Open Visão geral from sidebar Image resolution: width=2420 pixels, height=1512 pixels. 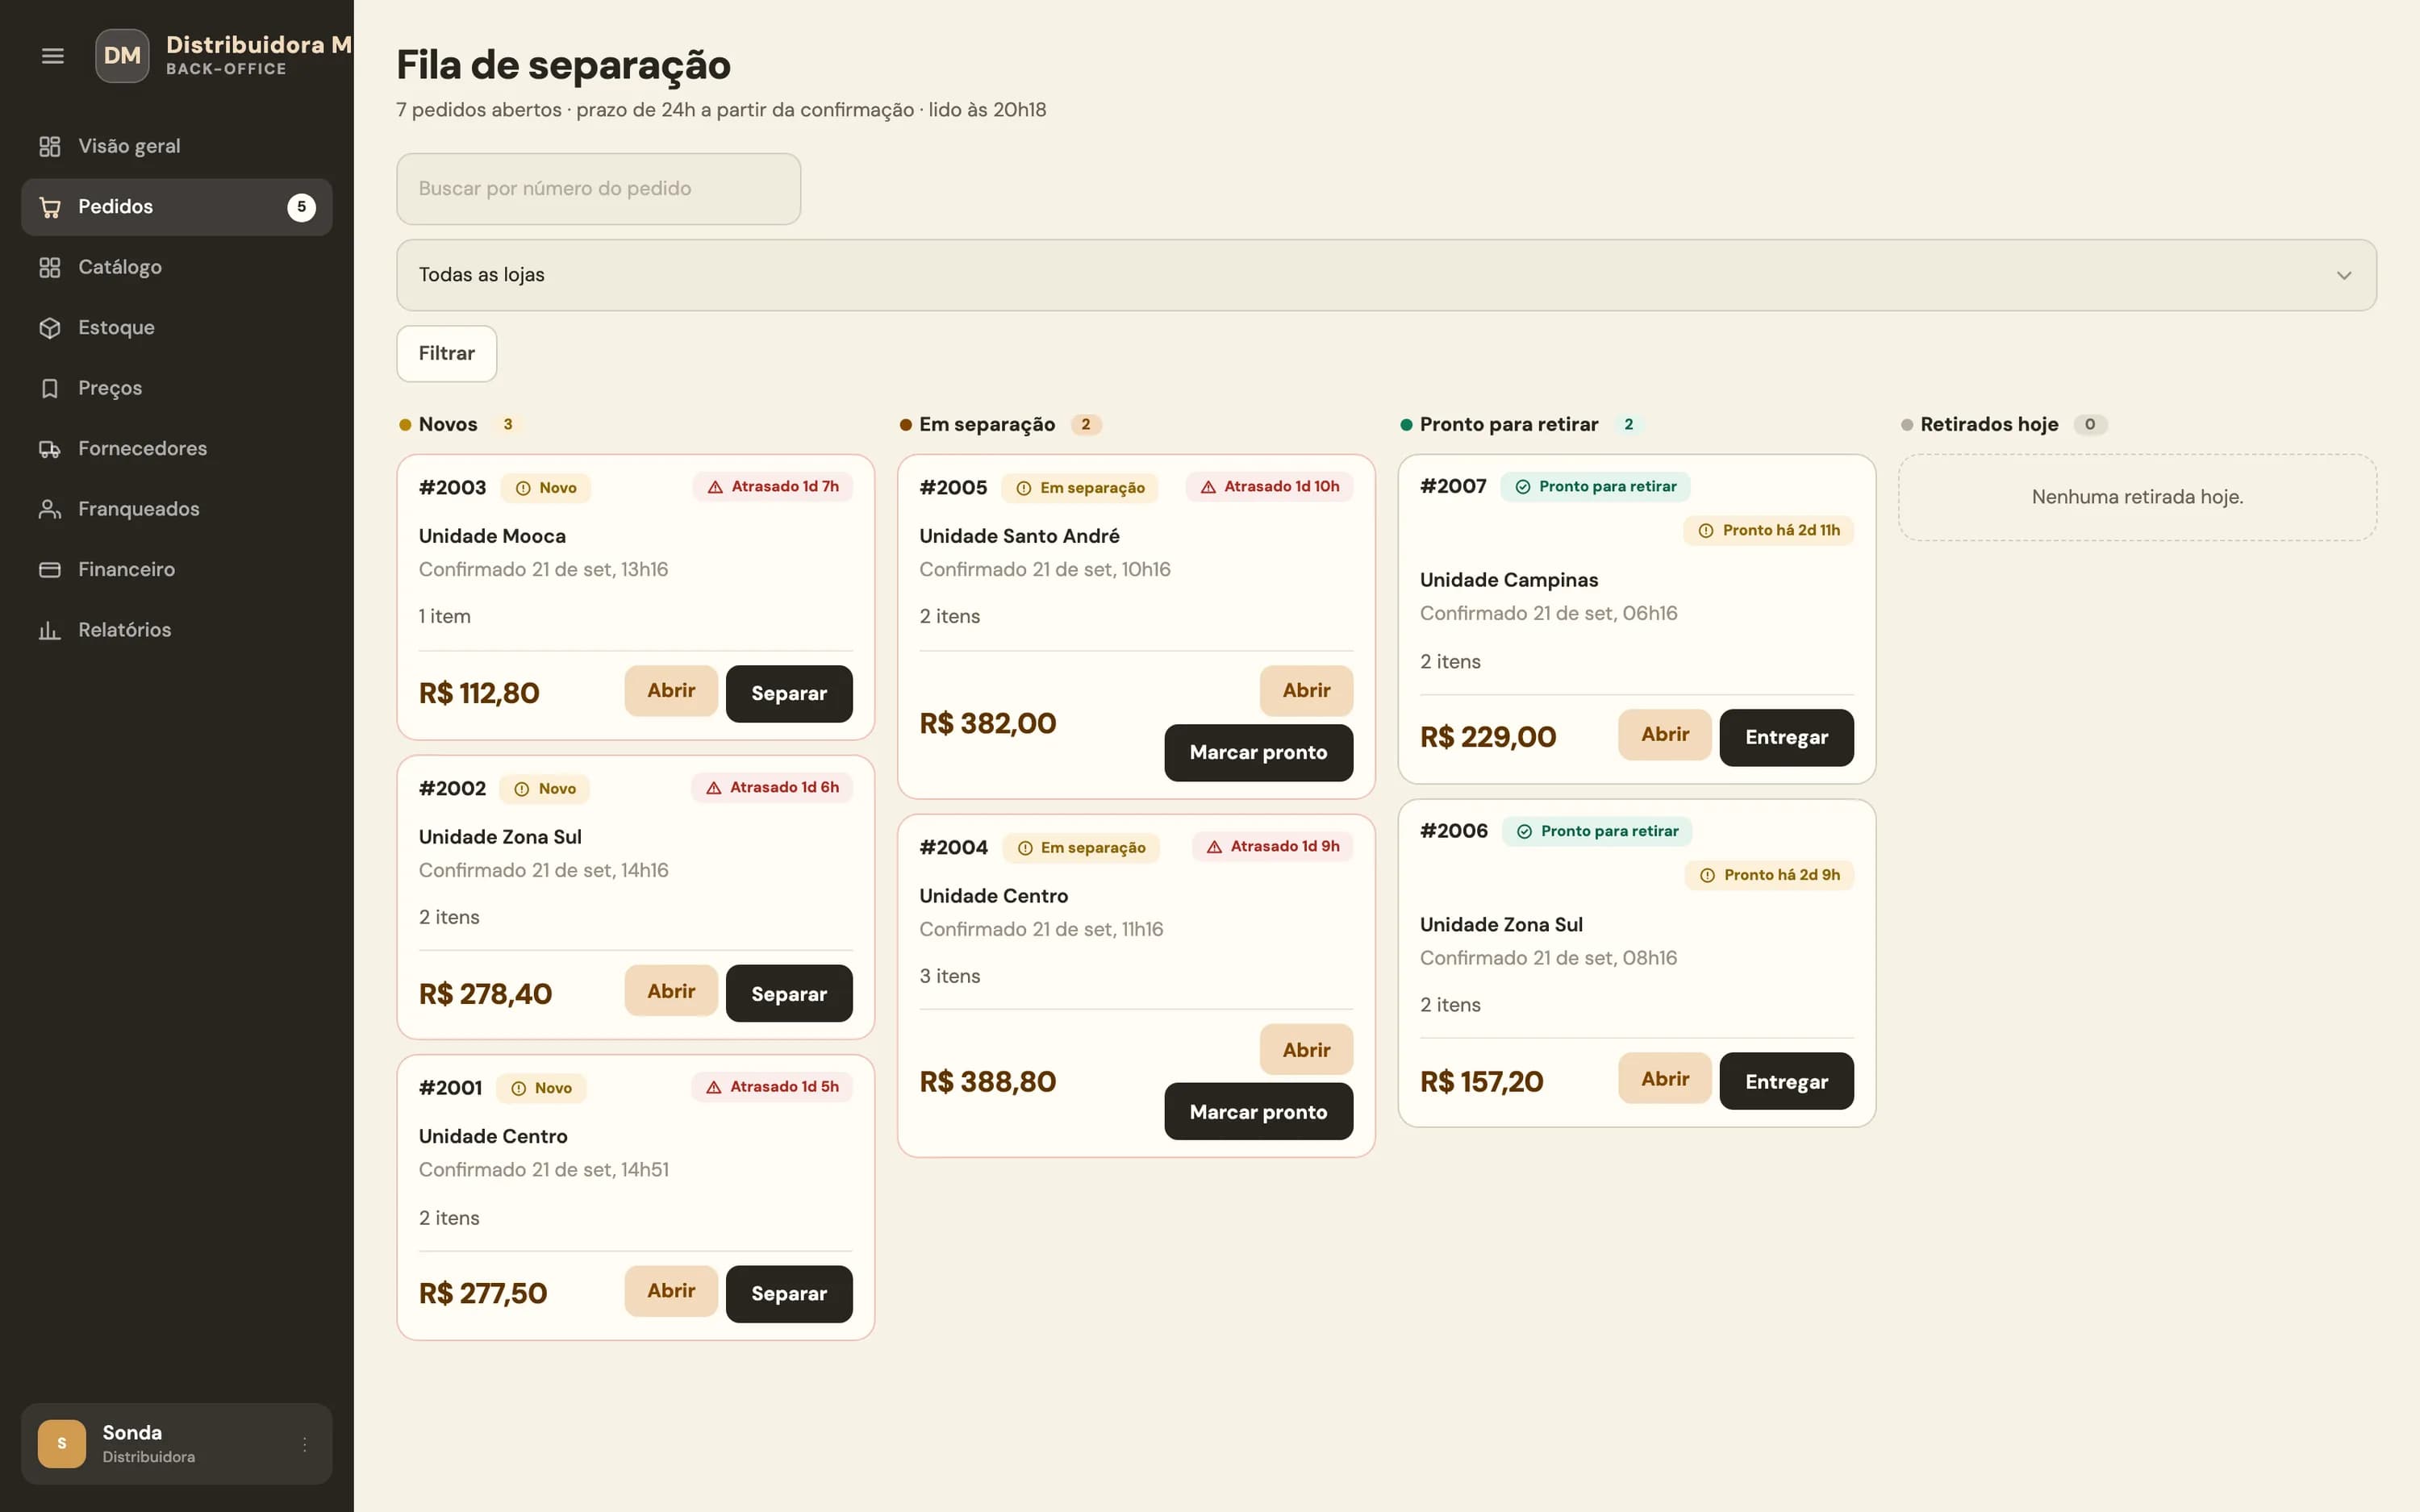[x=176, y=146]
